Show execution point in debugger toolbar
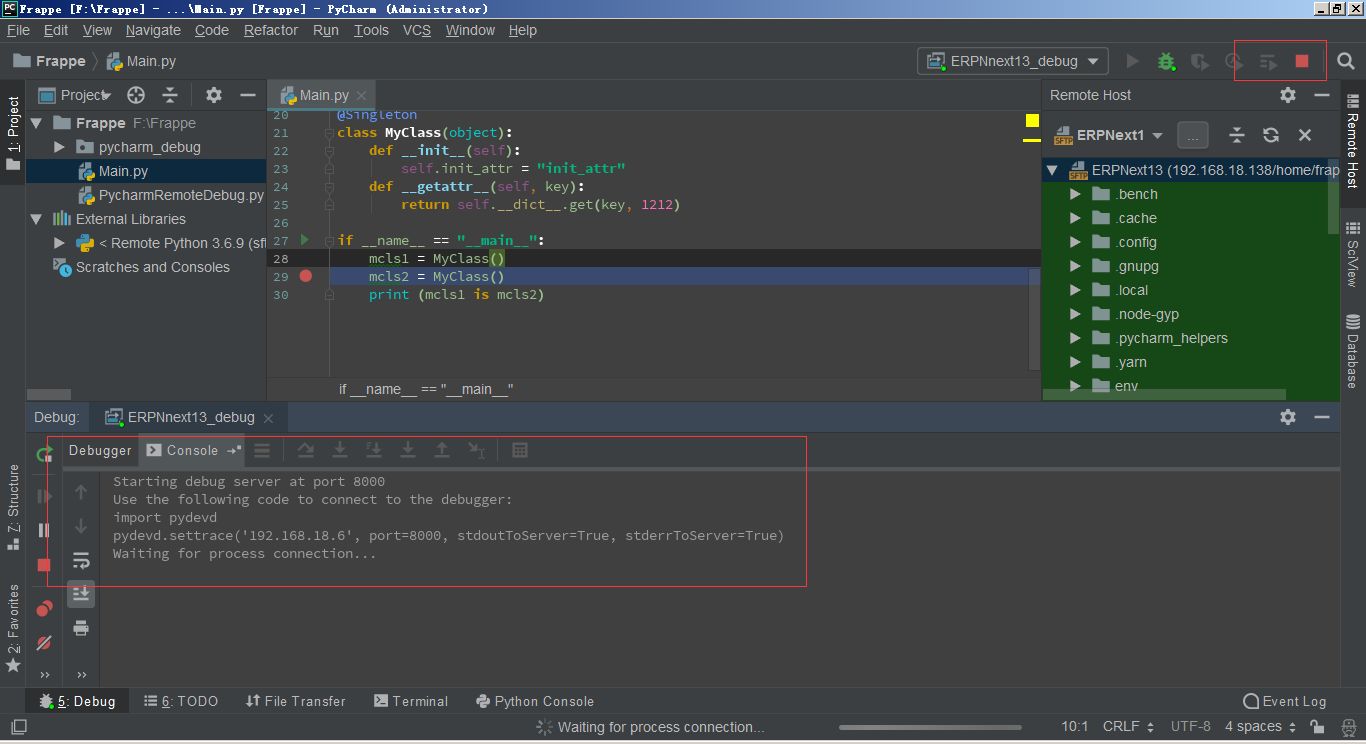Image resolution: width=1366 pixels, height=744 pixels. pyautogui.click(x=262, y=451)
